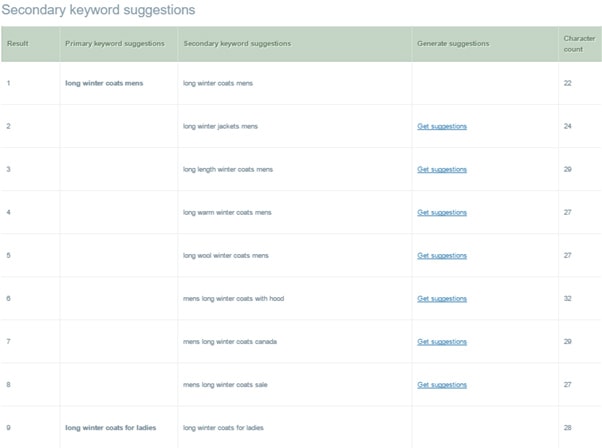The image size is (602, 448).
Task: Select the Character count column header
Action: click(x=579, y=44)
